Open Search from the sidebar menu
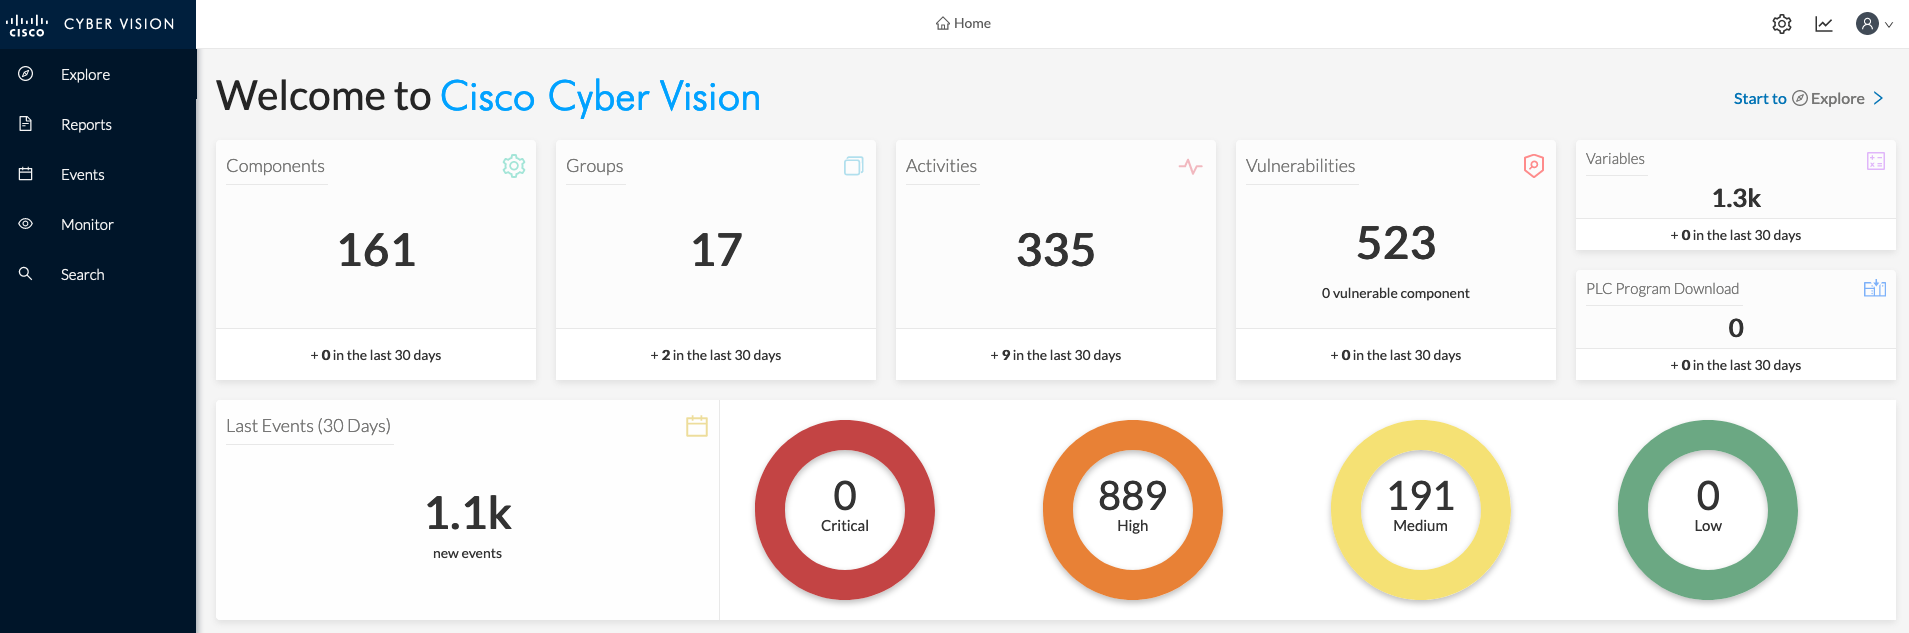The width and height of the screenshot is (1909, 633). coord(82,274)
